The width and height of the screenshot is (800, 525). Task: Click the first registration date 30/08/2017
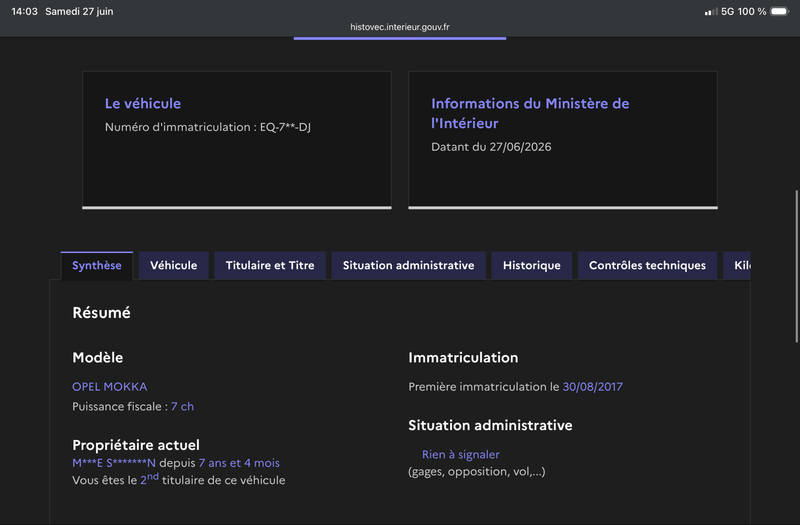pos(592,387)
